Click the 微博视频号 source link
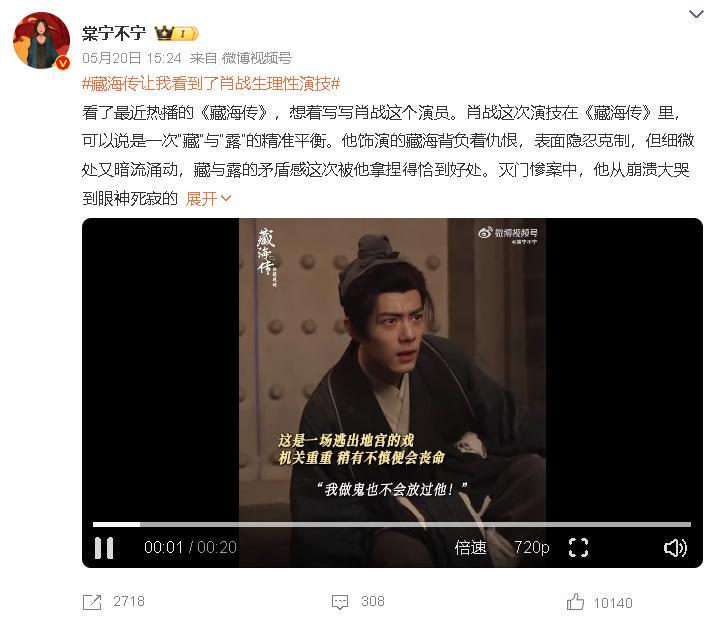The image size is (716, 618). click(257, 58)
